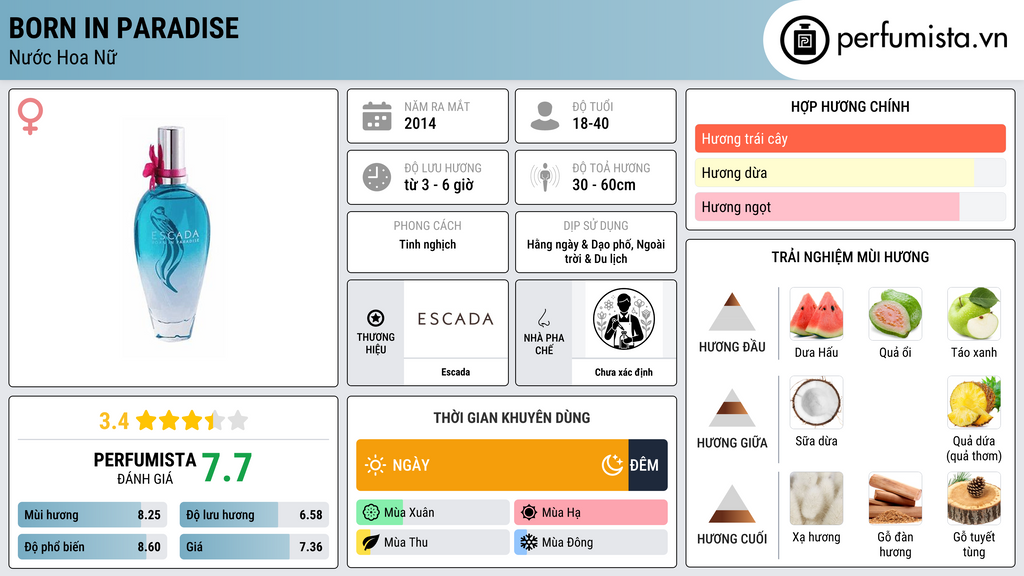Viewport: 1024px width, 576px height.
Task: Click the Mùa Xuân season label
Action: point(409,513)
